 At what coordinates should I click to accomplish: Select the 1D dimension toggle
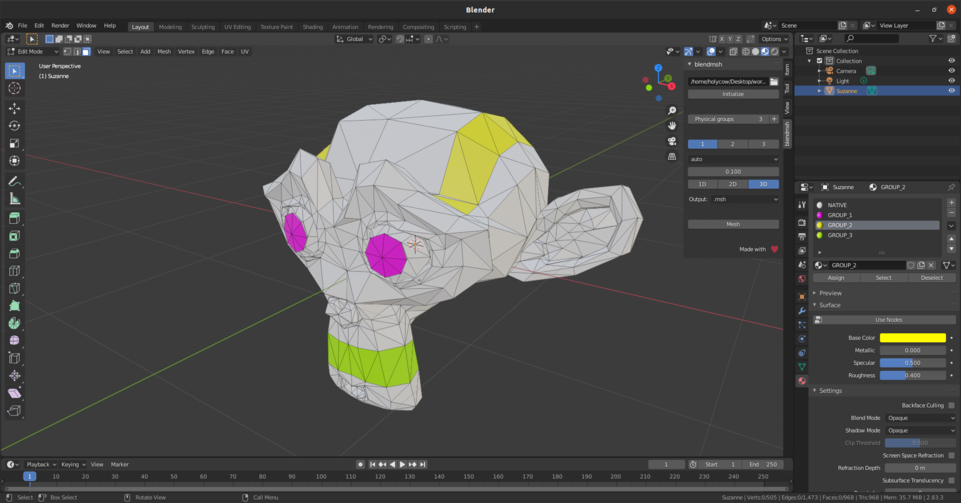(702, 184)
